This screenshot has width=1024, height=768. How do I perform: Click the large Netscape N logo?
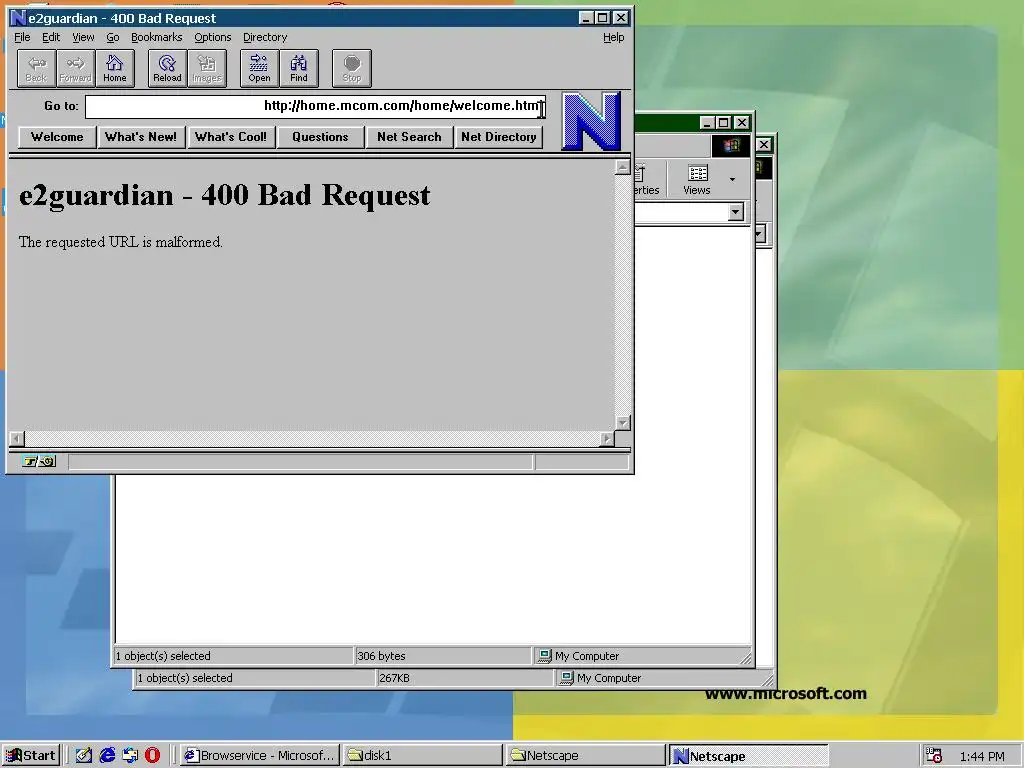point(592,121)
